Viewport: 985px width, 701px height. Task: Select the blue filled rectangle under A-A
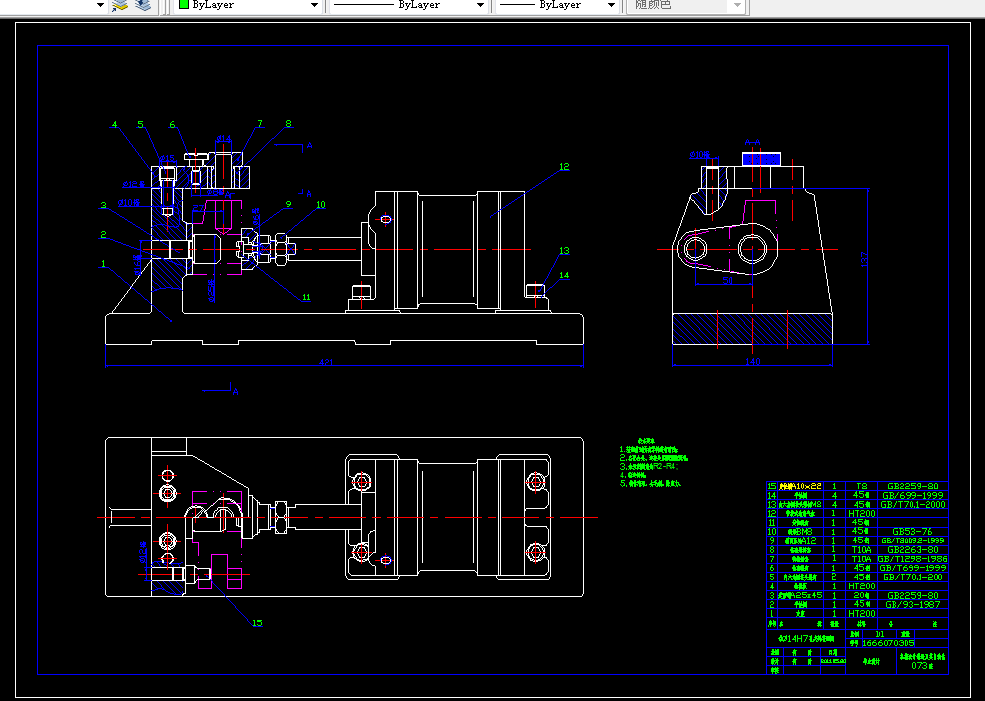761,158
